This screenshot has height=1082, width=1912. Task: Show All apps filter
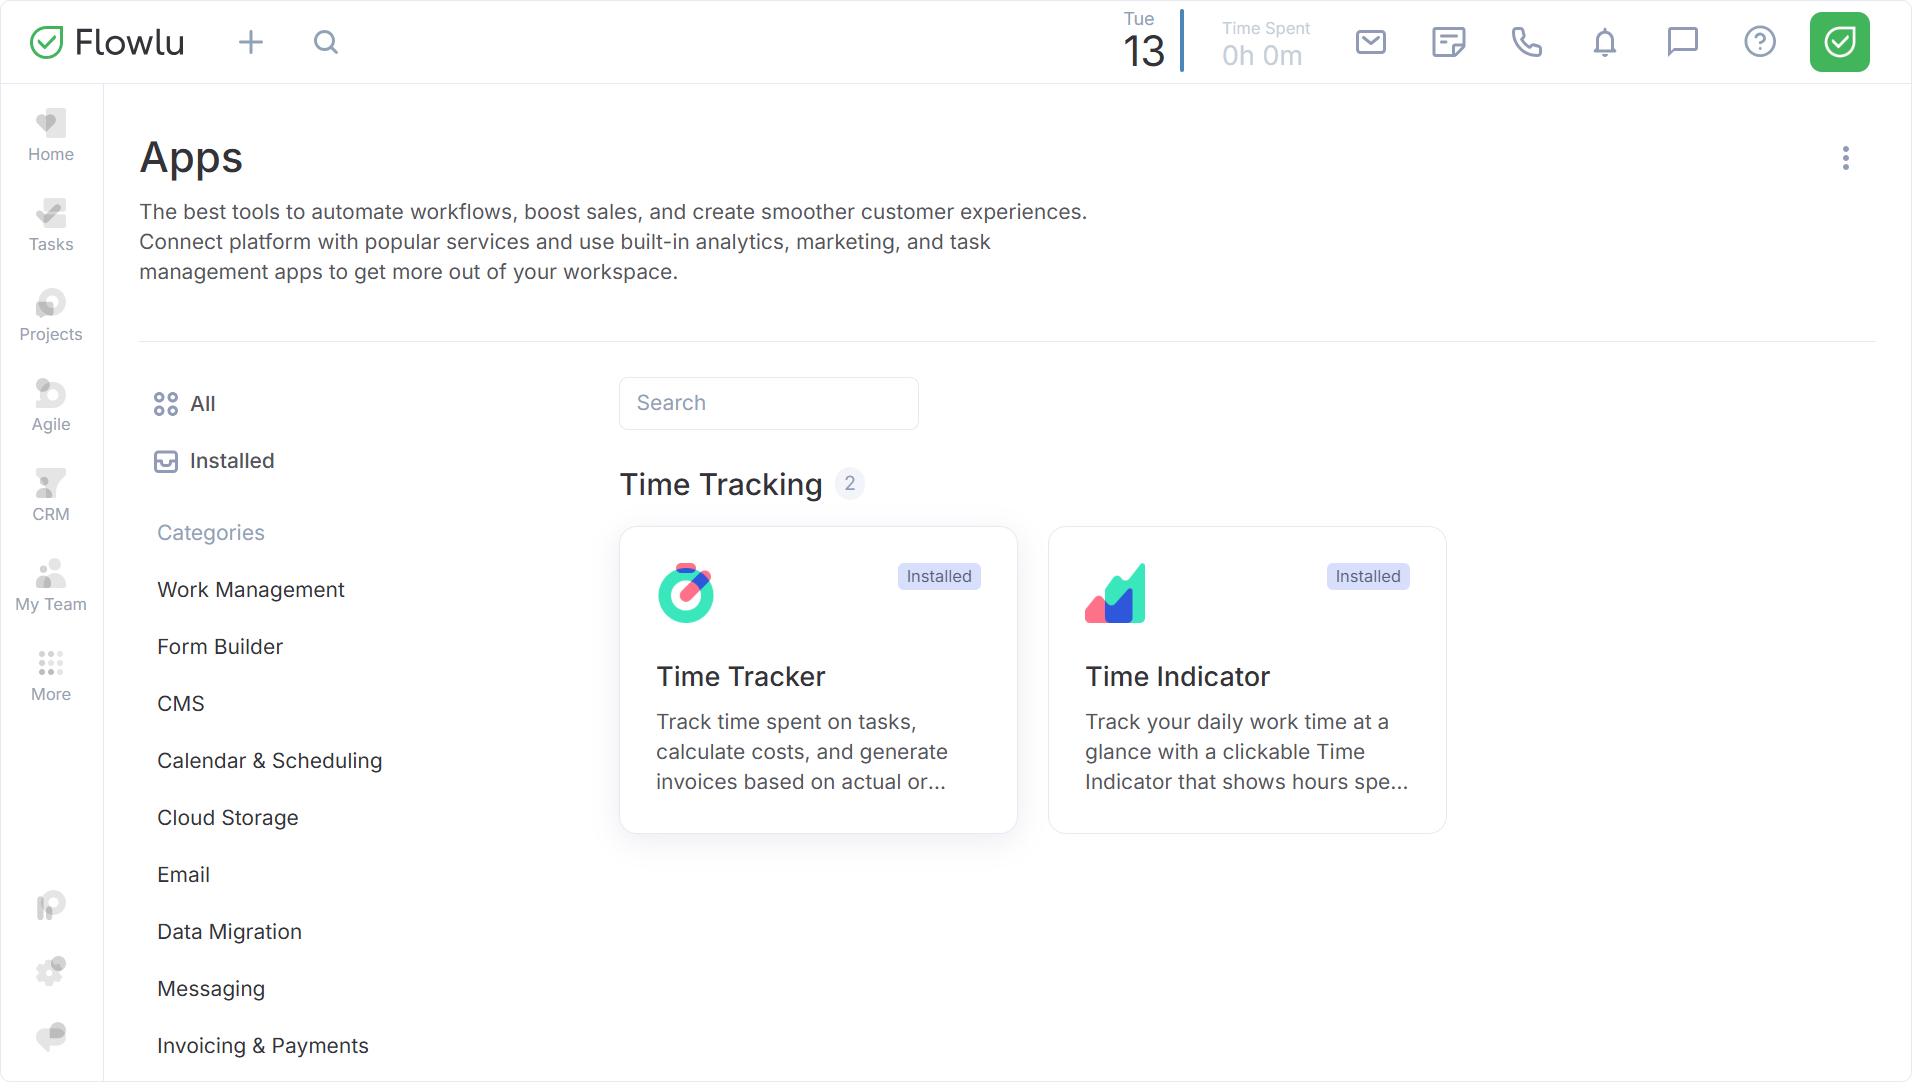pyautogui.click(x=202, y=404)
